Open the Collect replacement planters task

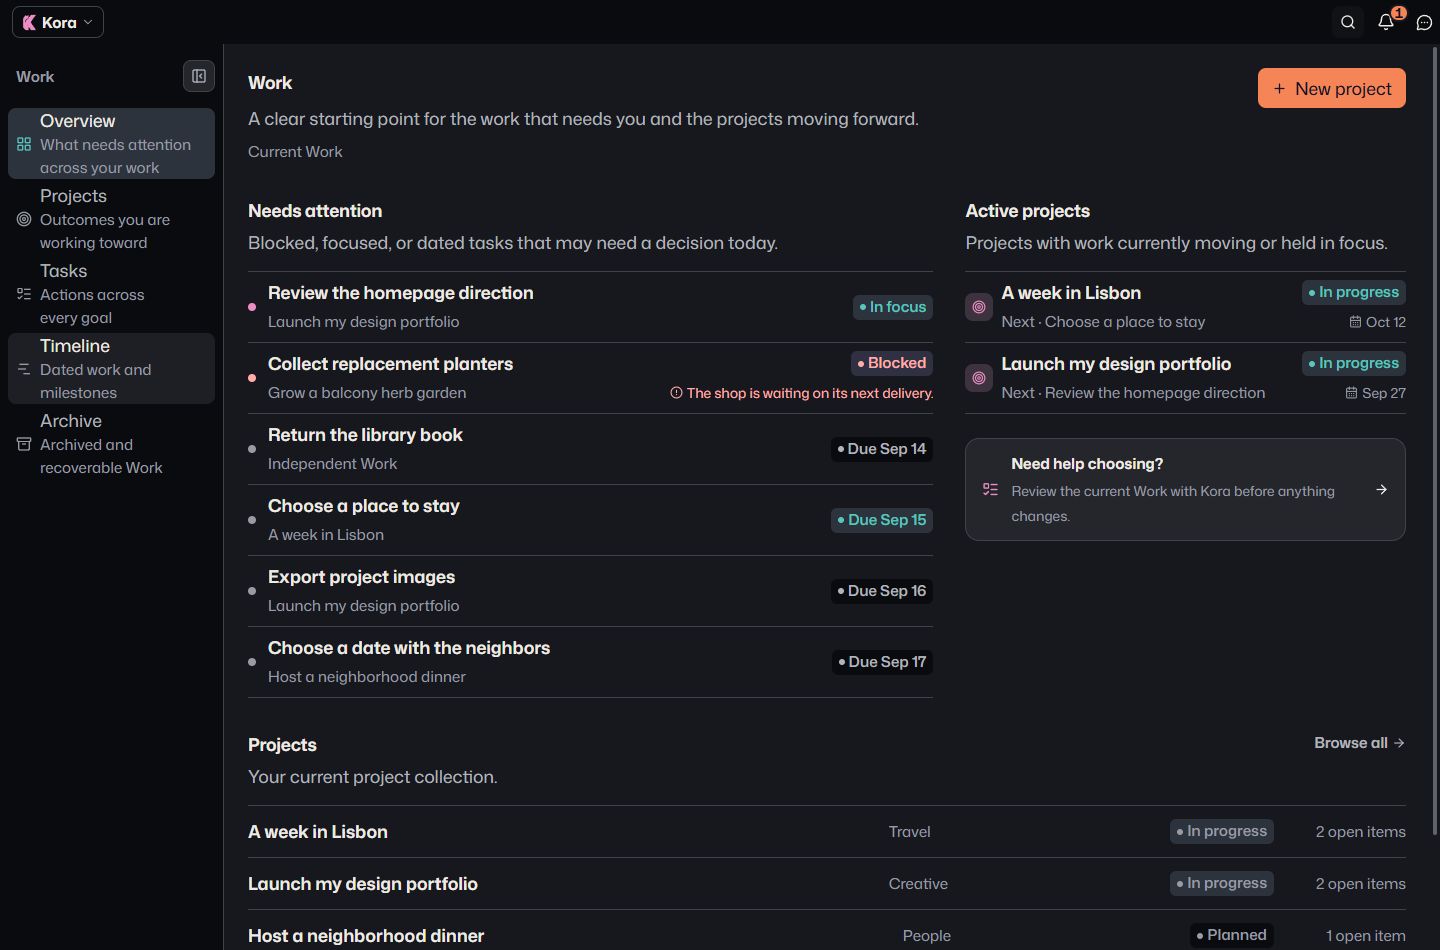590,378
